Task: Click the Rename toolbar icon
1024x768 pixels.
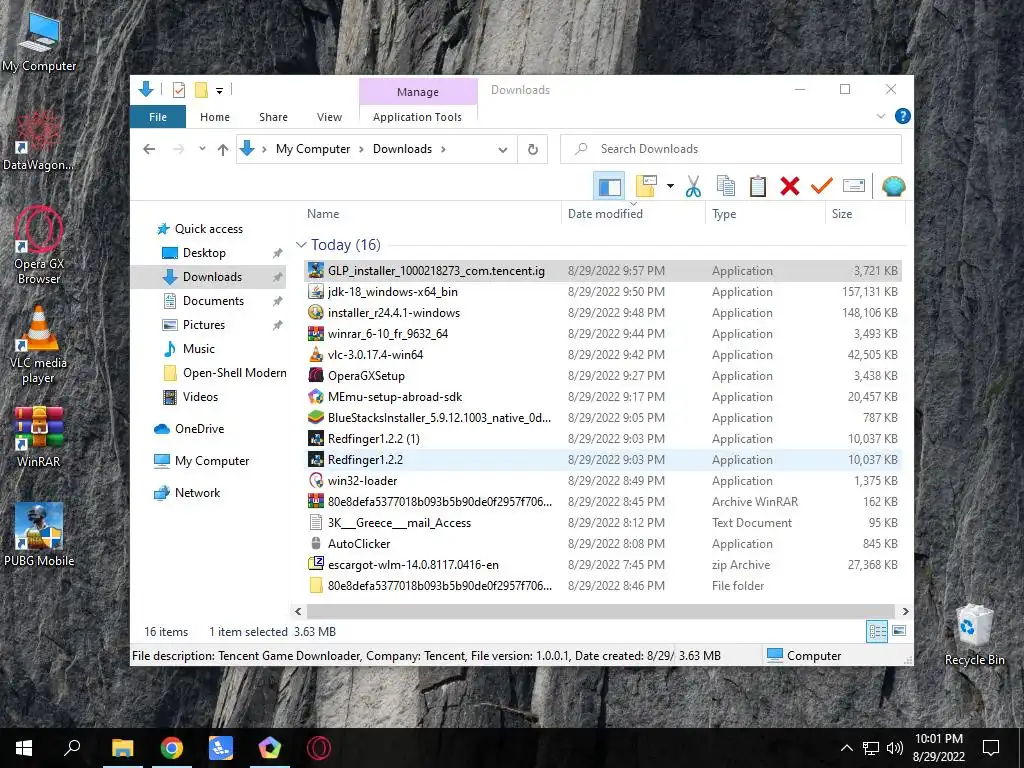Action: click(854, 186)
